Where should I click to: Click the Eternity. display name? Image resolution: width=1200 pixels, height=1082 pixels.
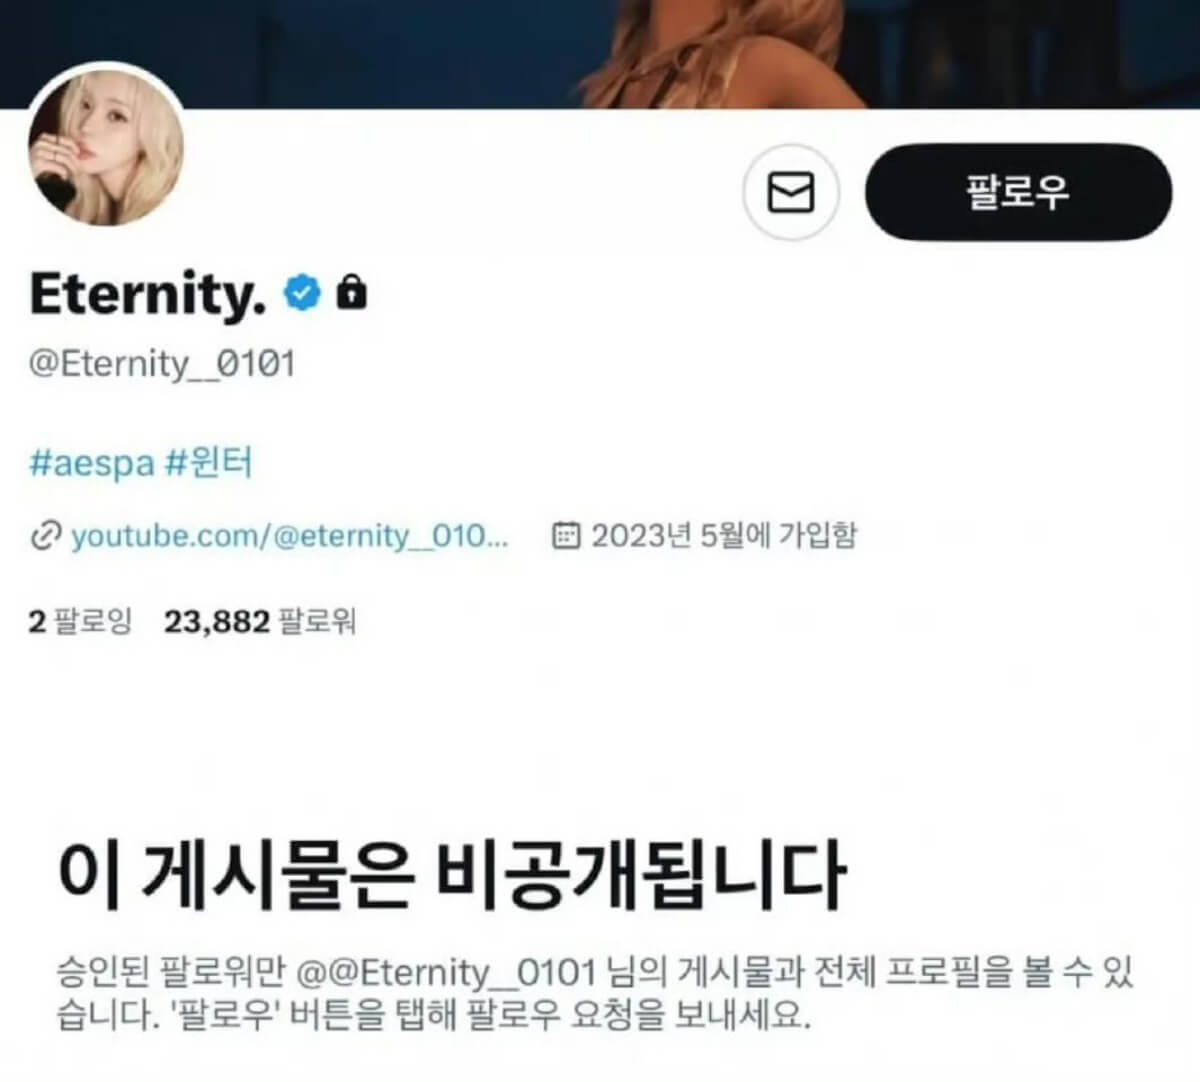[x=148, y=294]
